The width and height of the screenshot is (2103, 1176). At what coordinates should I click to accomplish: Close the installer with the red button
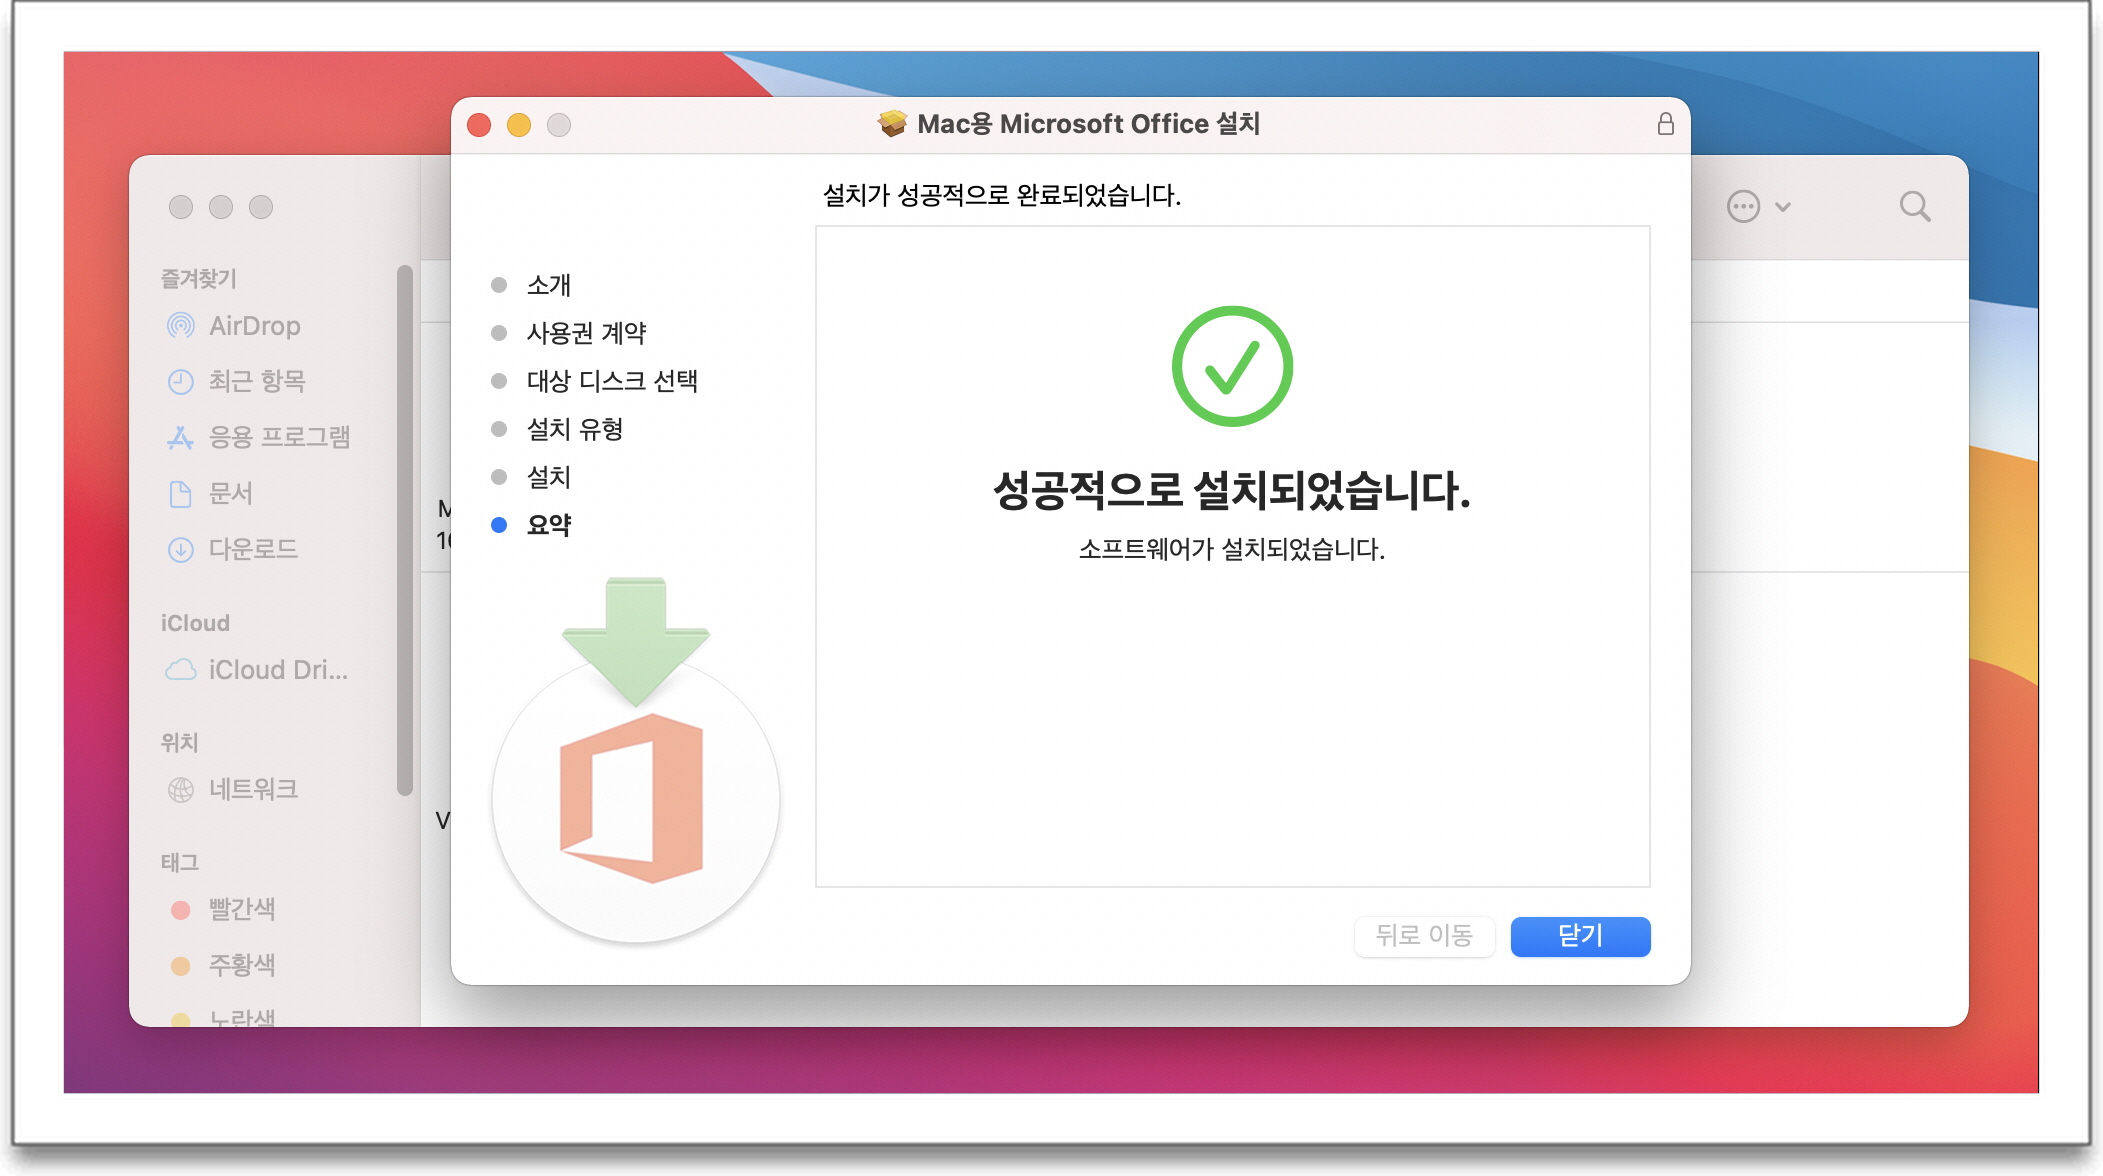[479, 125]
